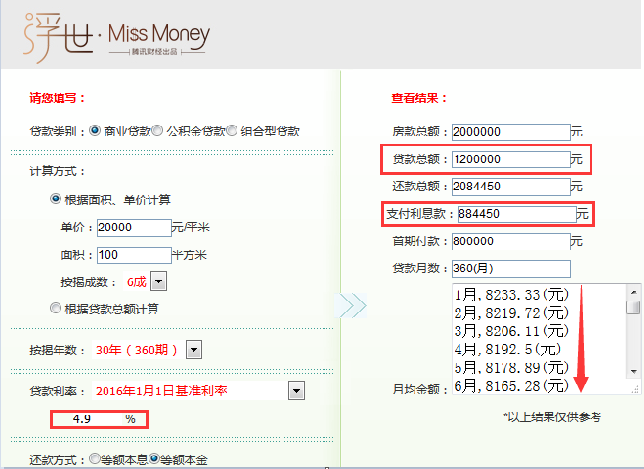This screenshot has width=644, height=469.
Task: Click the 浮世 Miss Money logo
Action: [116, 36]
